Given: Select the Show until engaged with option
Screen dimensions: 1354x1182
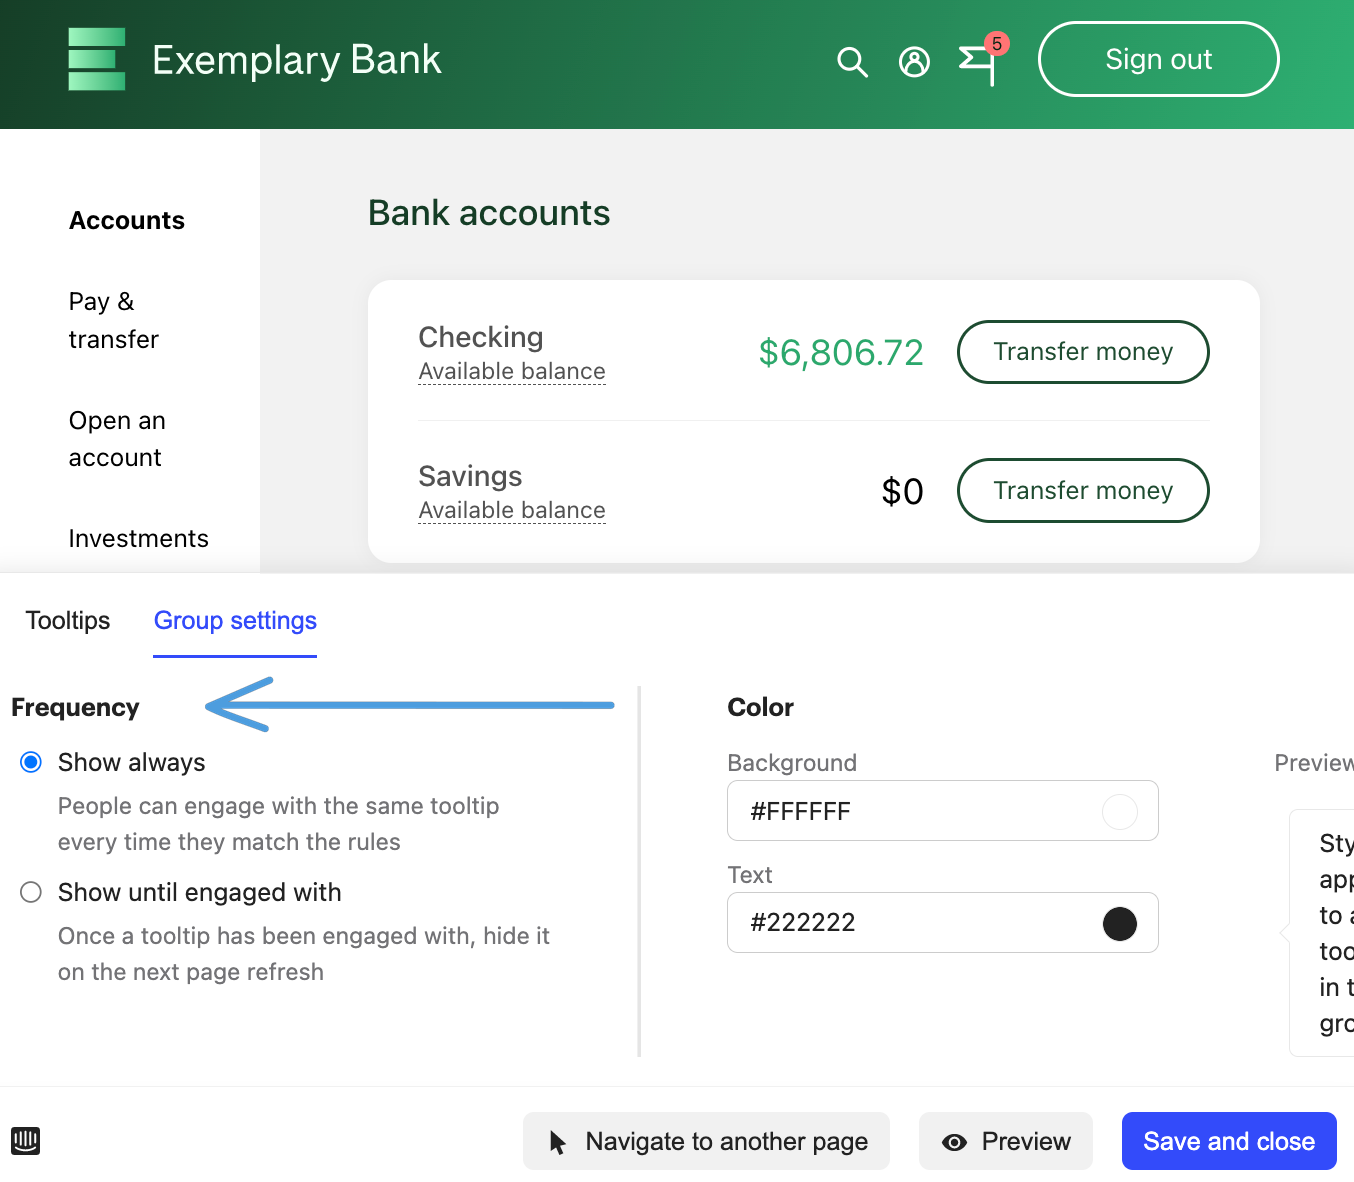Looking at the screenshot, I should 31,892.
